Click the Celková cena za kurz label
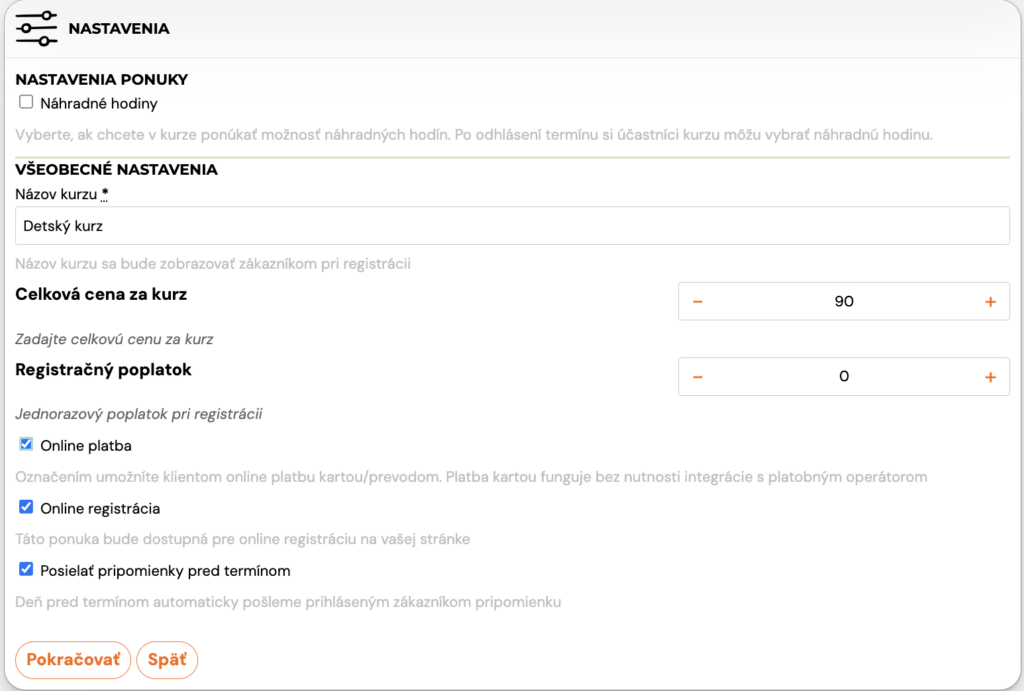1024x691 pixels. [101, 294]
